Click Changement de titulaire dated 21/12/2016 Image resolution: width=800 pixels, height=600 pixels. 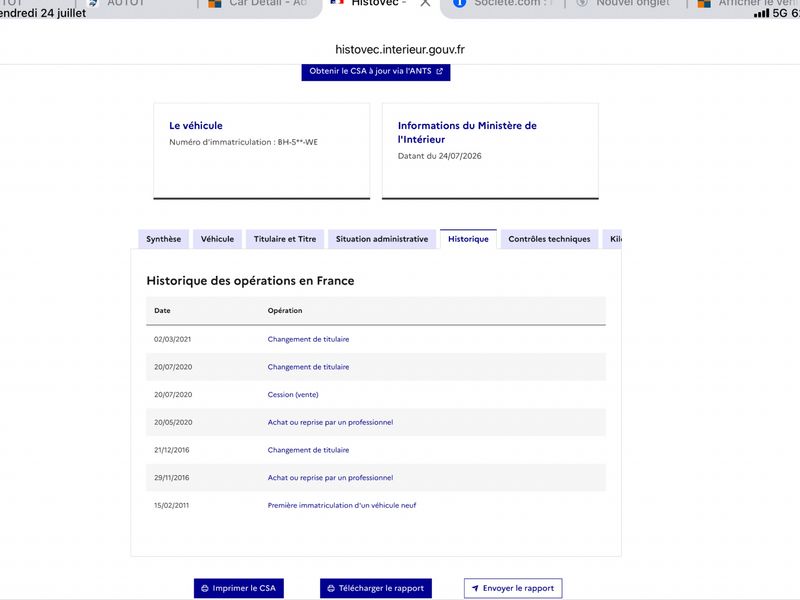tap(308, 450)
